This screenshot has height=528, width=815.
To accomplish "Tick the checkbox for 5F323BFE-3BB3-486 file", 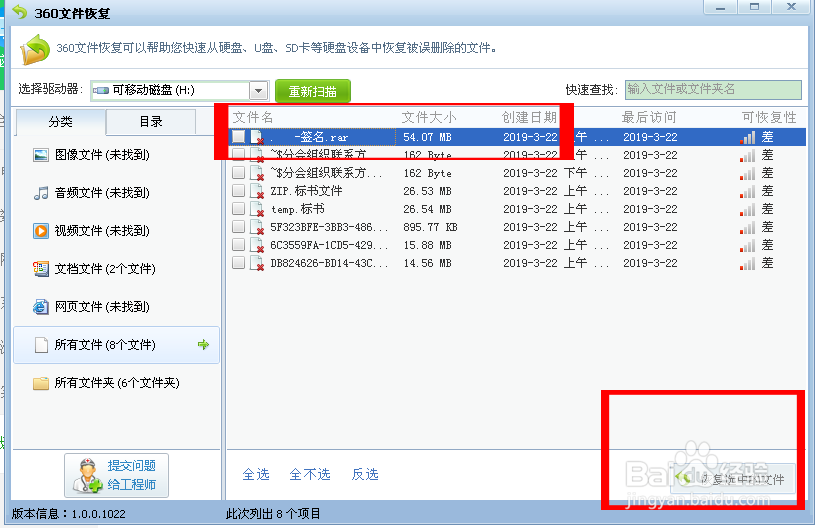I will 238,227.
